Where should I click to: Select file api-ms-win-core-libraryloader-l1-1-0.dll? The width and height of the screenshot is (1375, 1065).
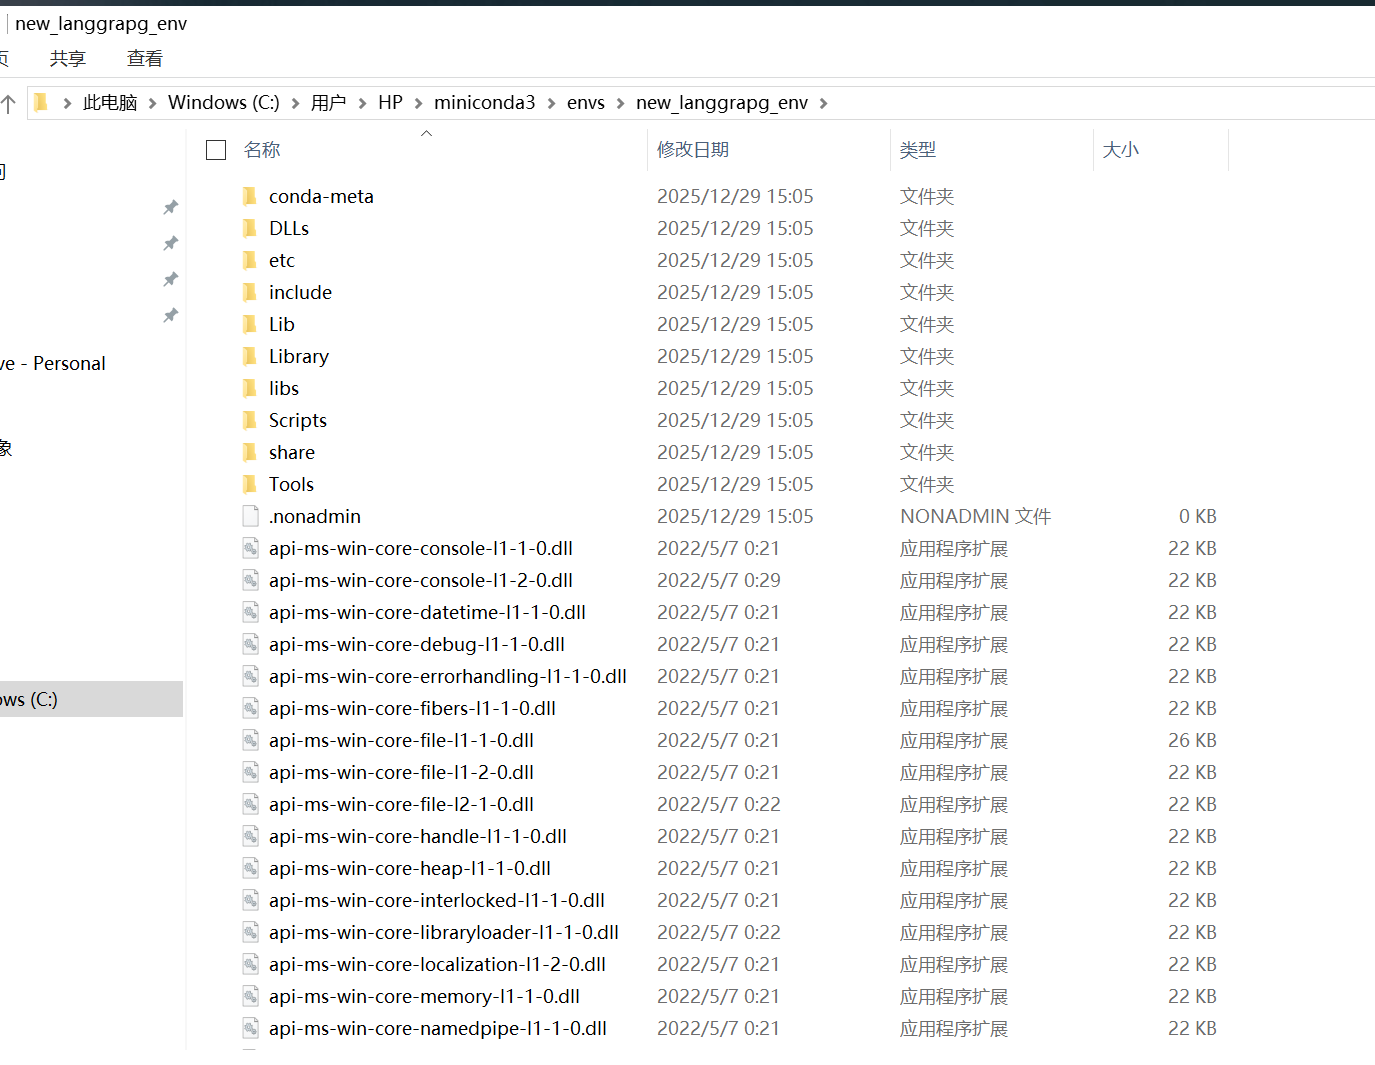coord(444,932)
